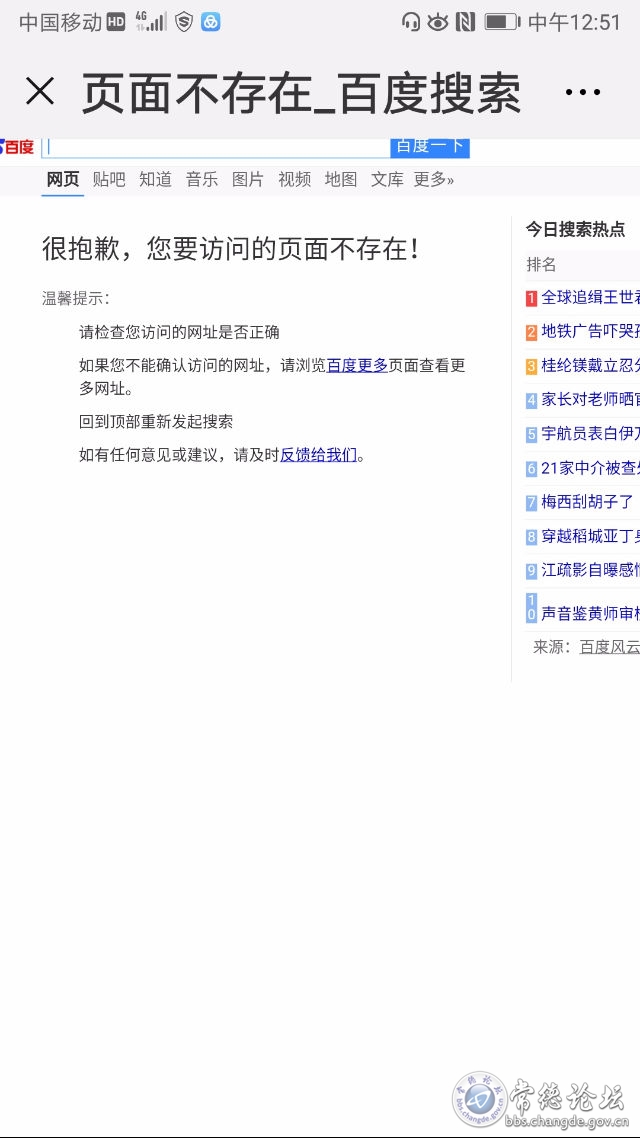Open the three-dots more options menu
The image size is (640, 1138).
click(x=583, y=92)
